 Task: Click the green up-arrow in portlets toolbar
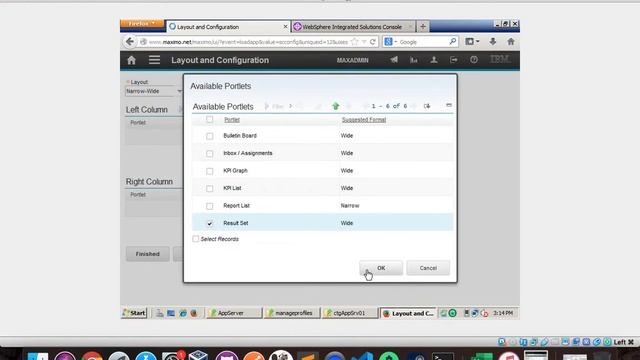pyautogui.click(x=336, y=106)
